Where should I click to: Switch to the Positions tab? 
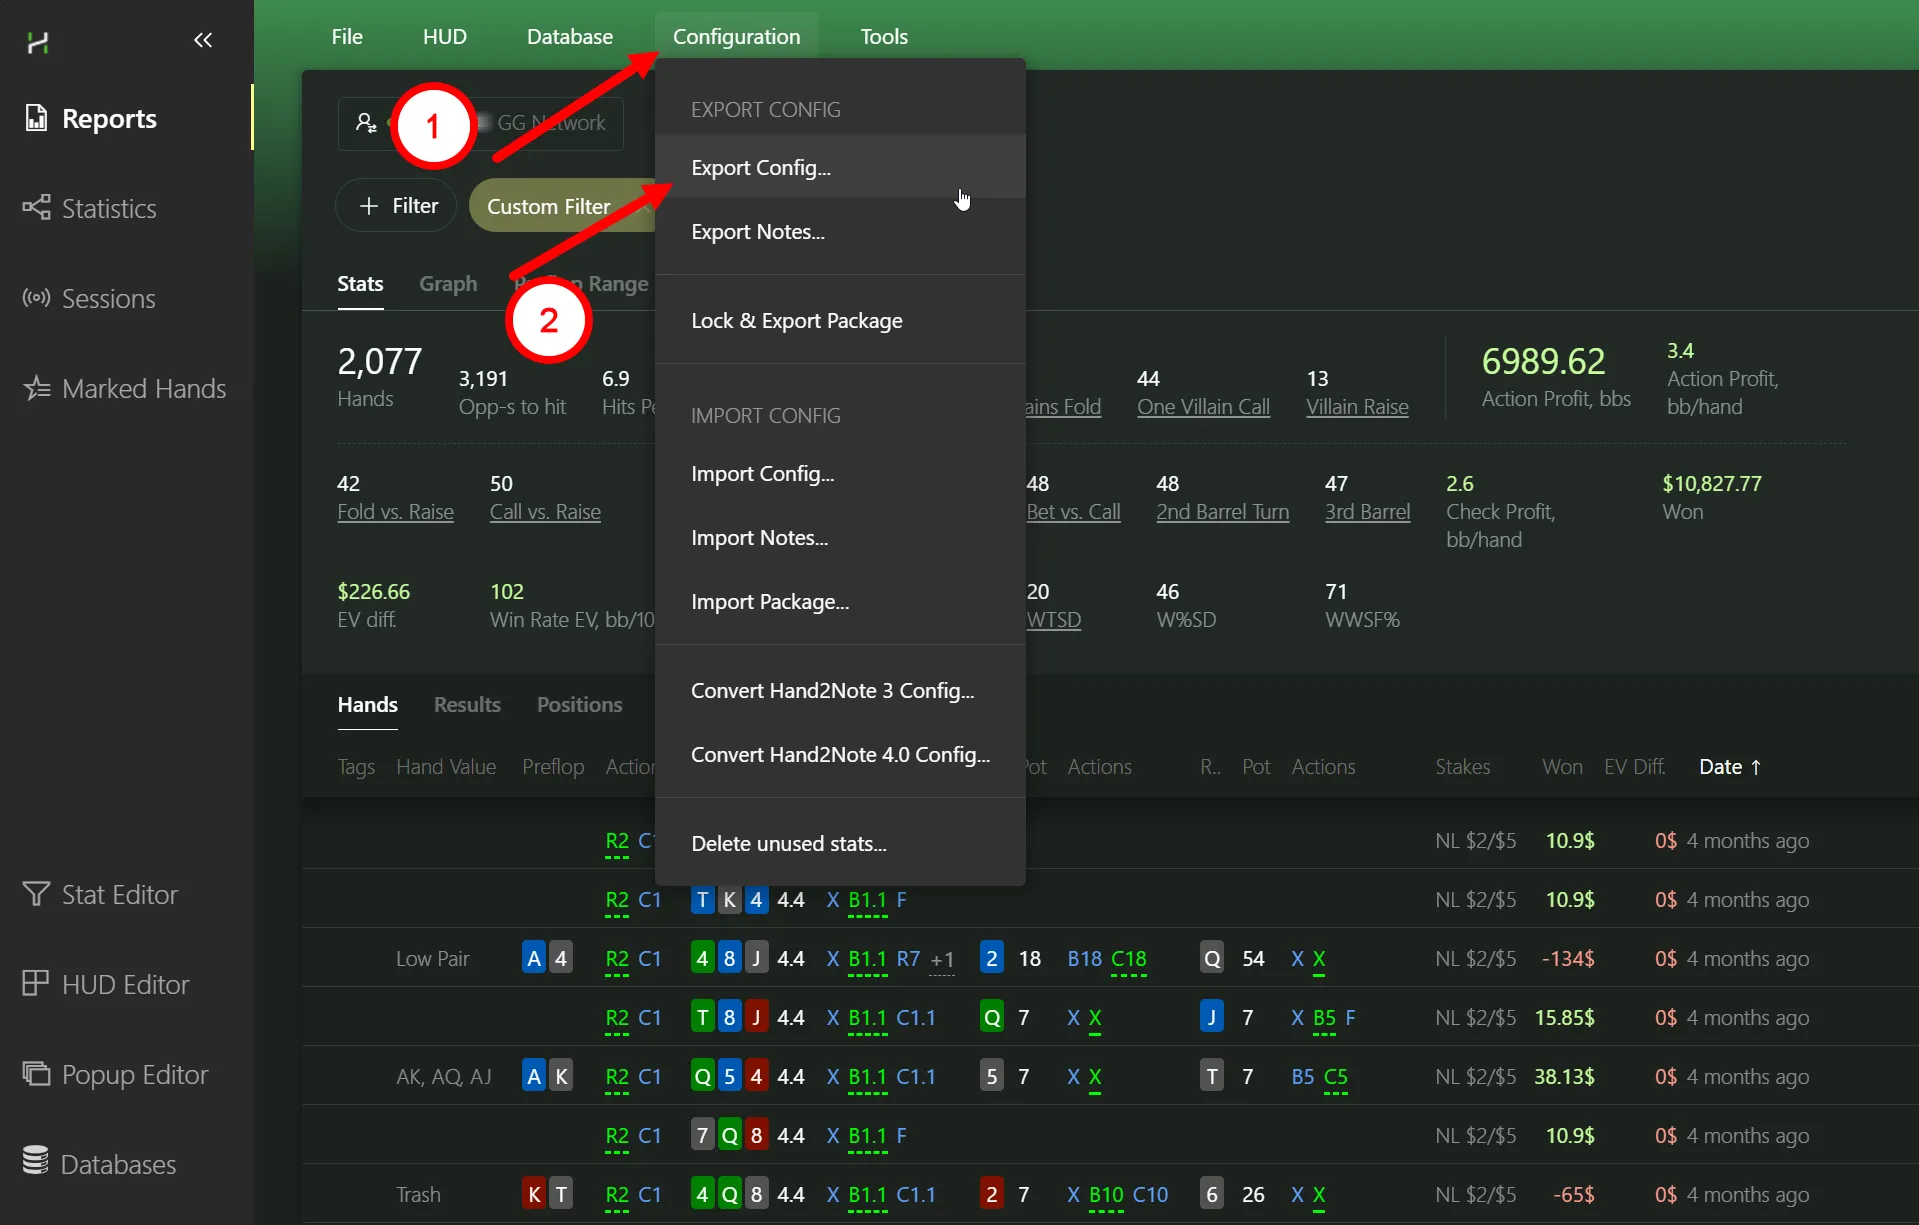[579, 704]
